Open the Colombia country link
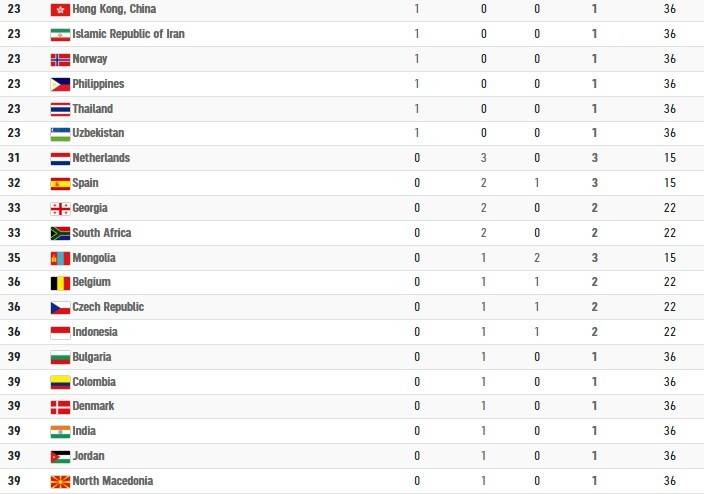The height and width of the screenshot is (494, 704). tap(94, 382)
